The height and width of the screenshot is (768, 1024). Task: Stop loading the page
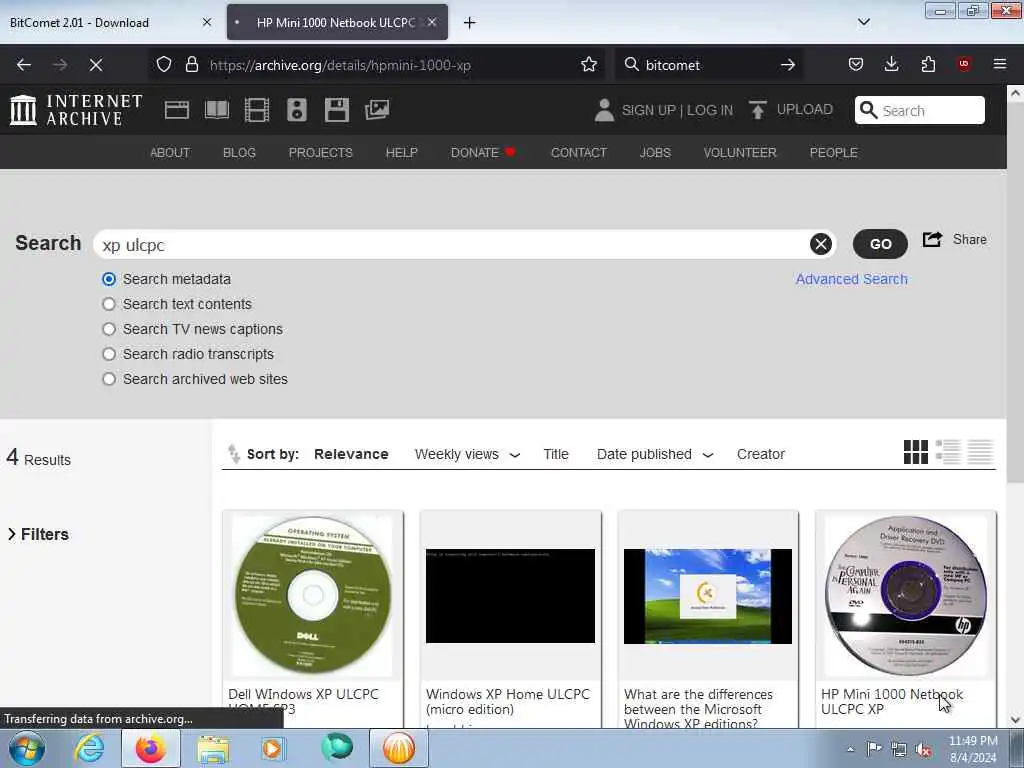(x=96, y=65)
